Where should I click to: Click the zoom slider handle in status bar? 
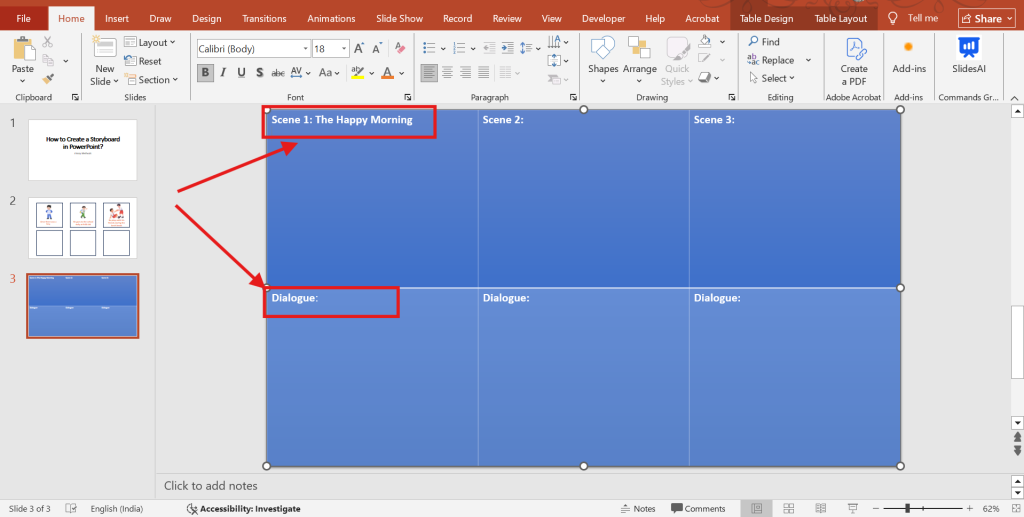pos(907,508)
